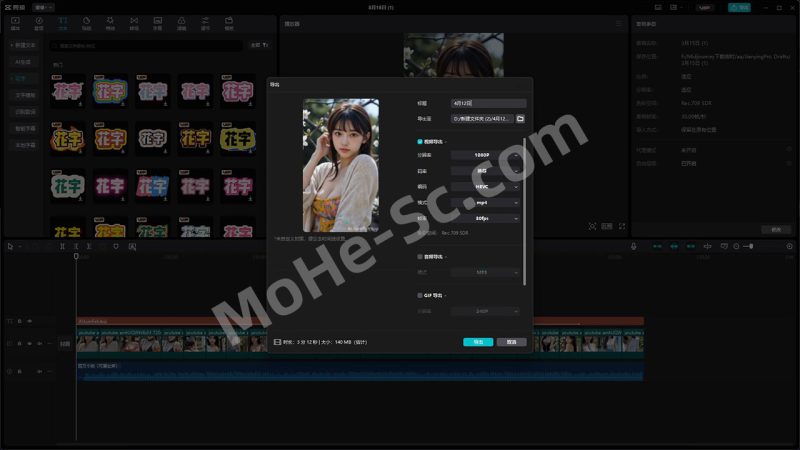This screenshot has width=800, height=450.
Task: Open the audio format dropdown showing MP3
Action: tap(485, 272)
